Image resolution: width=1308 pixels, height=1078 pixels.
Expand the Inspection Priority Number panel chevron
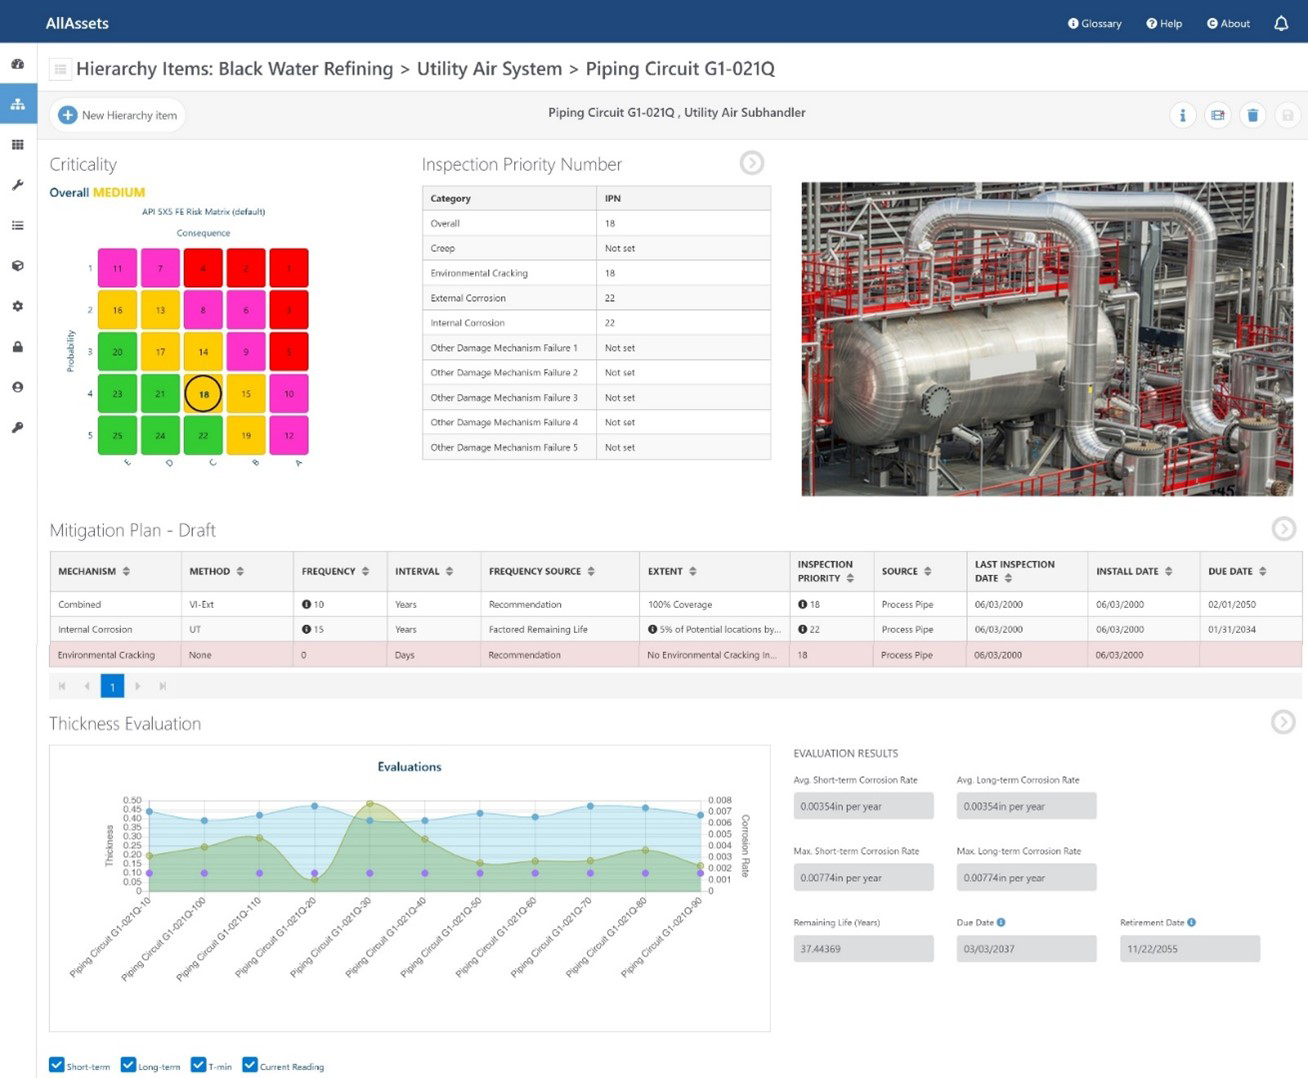[752, 162]
